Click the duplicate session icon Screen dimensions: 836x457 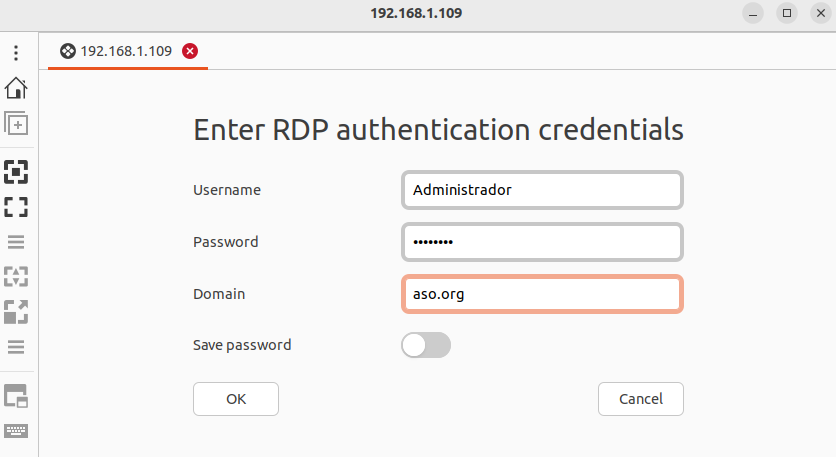click(x=16, y=123)
